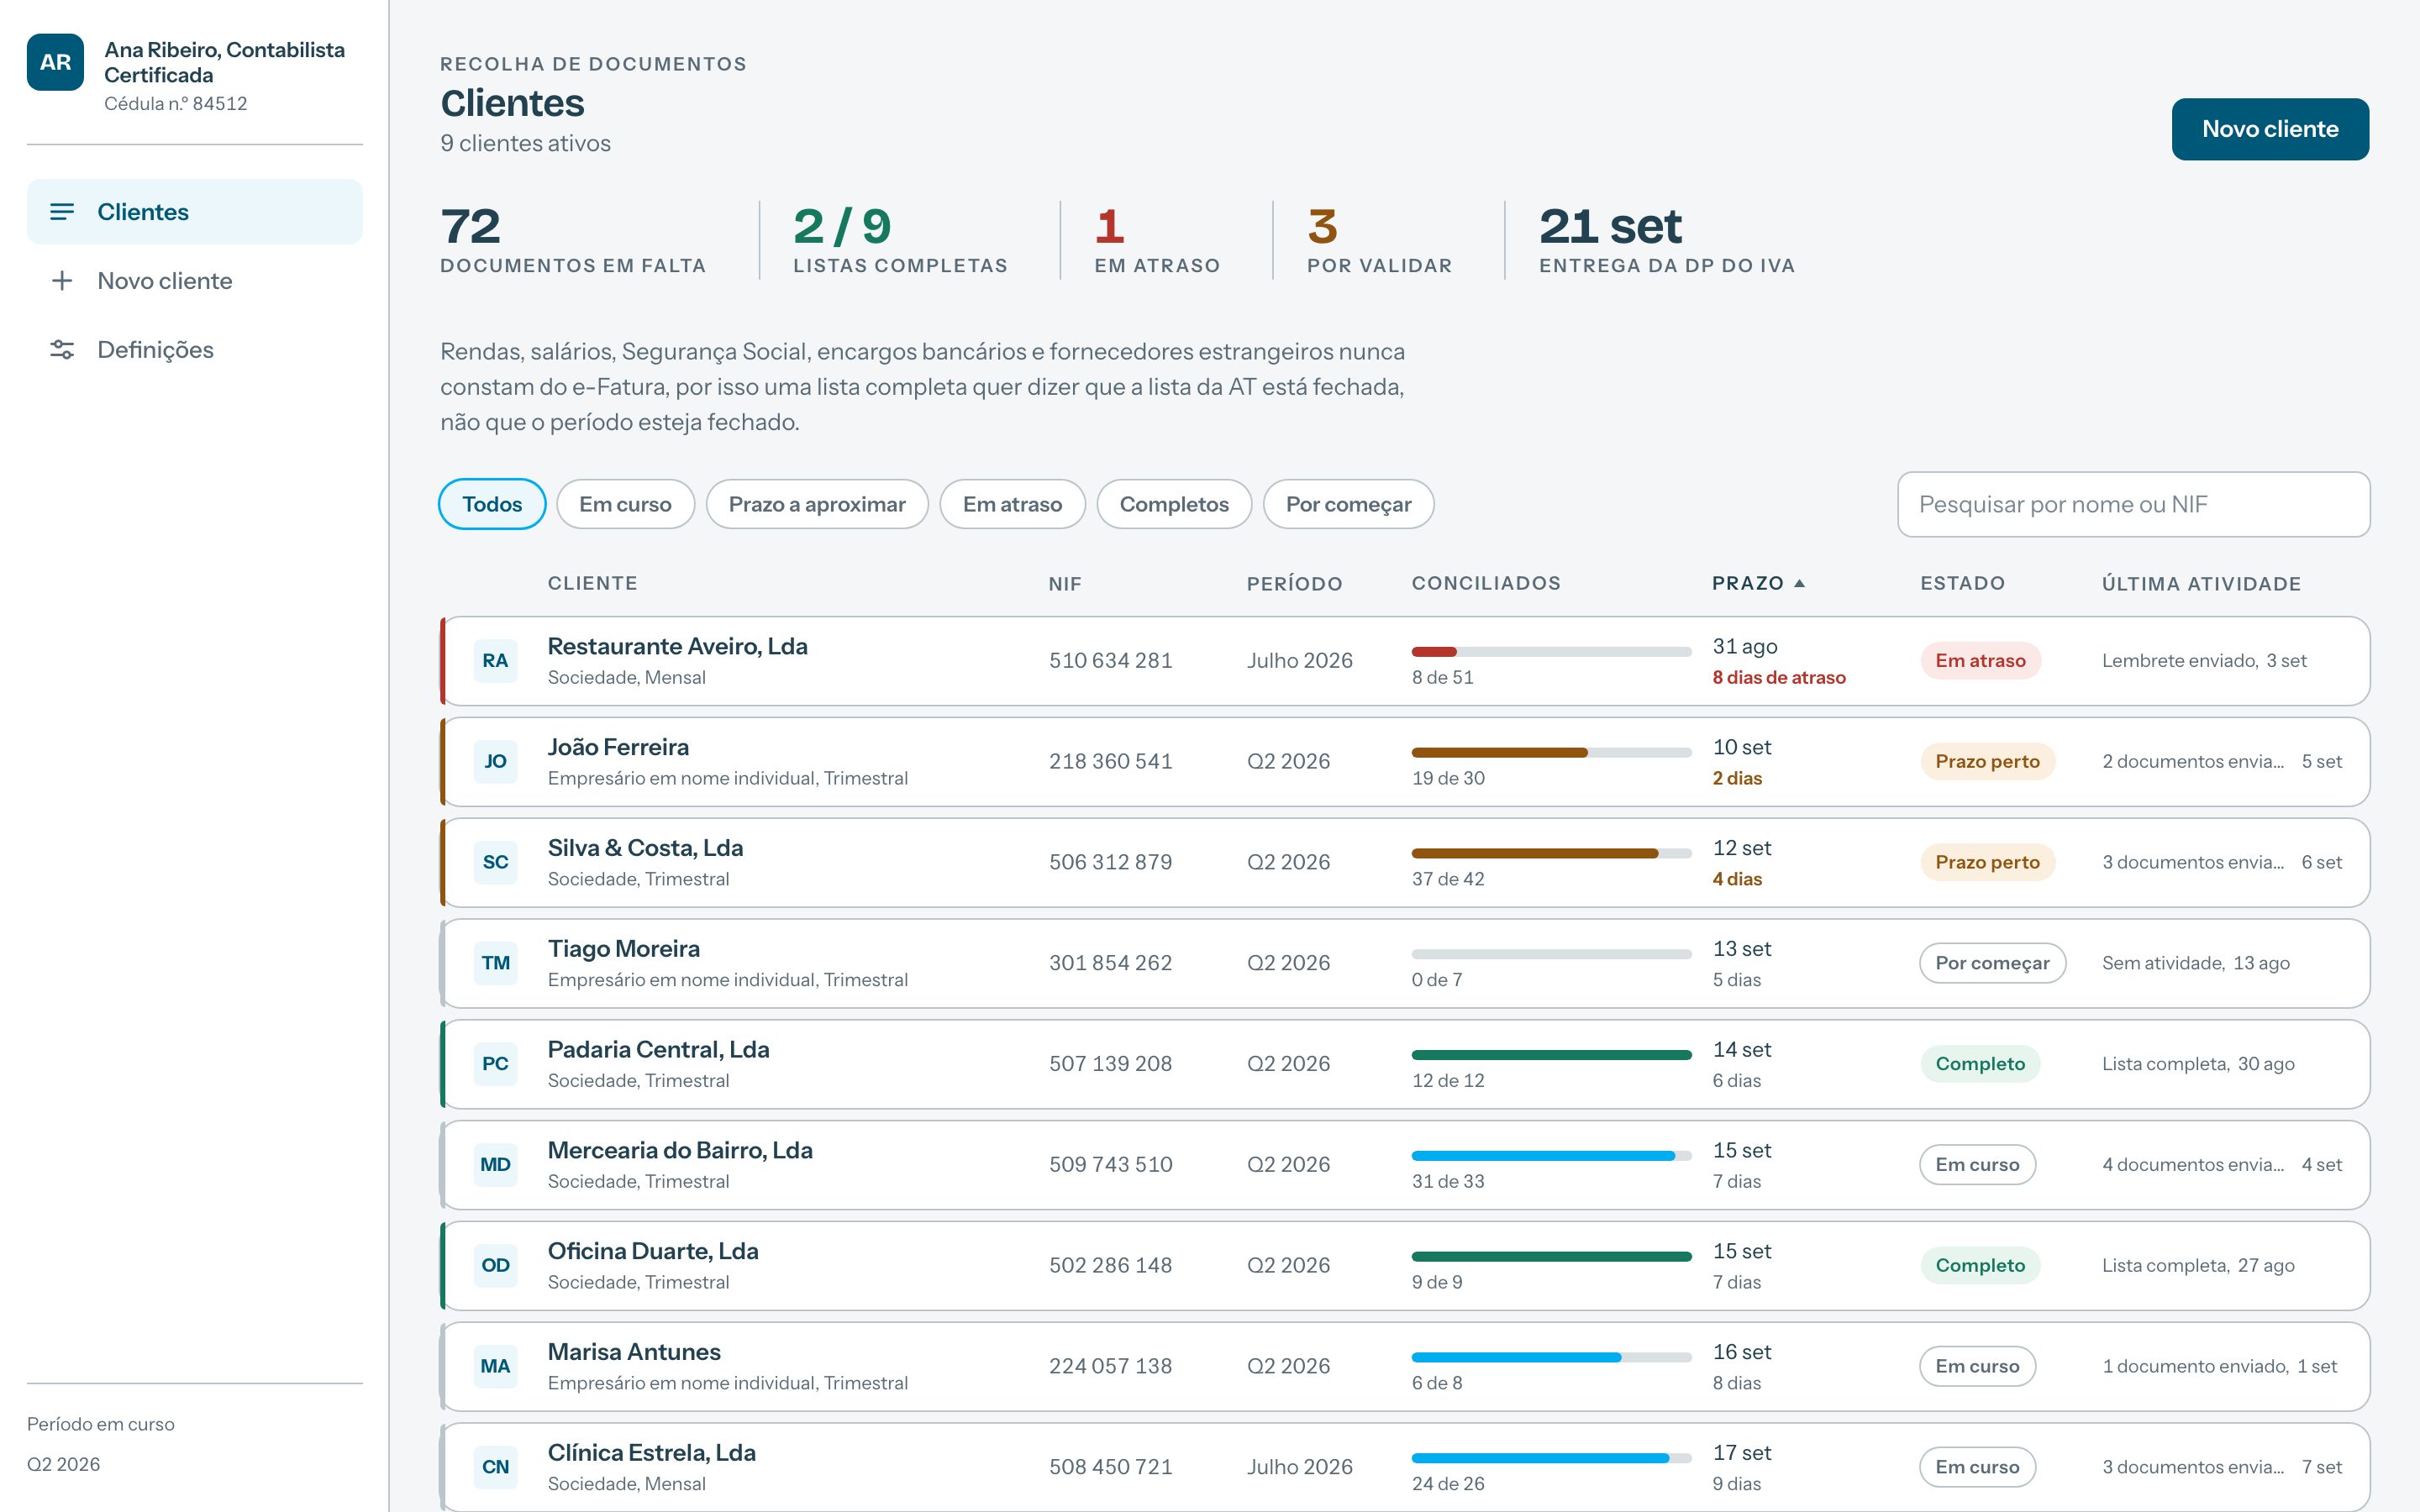This screenshot has width=2420, height=1512.
Task: Click the MD avatar for Mercearia do Bairro
Action: (x=495, y=1165)
